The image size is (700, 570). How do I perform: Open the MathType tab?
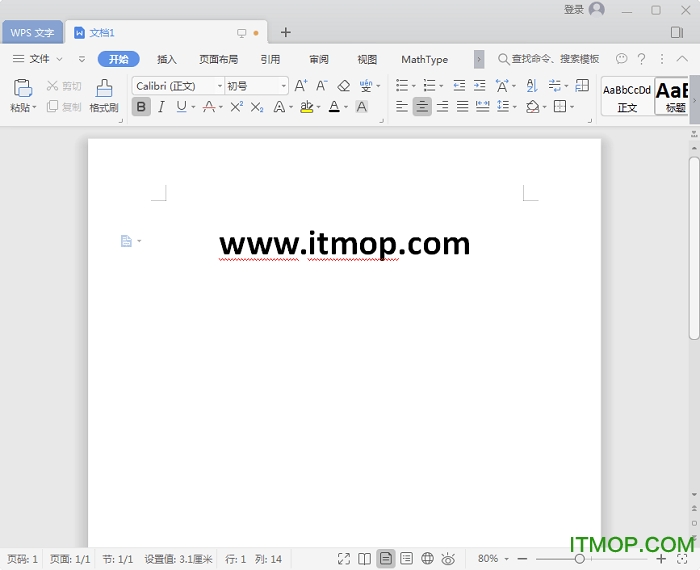pyautogui.click(x=425, y=59)
